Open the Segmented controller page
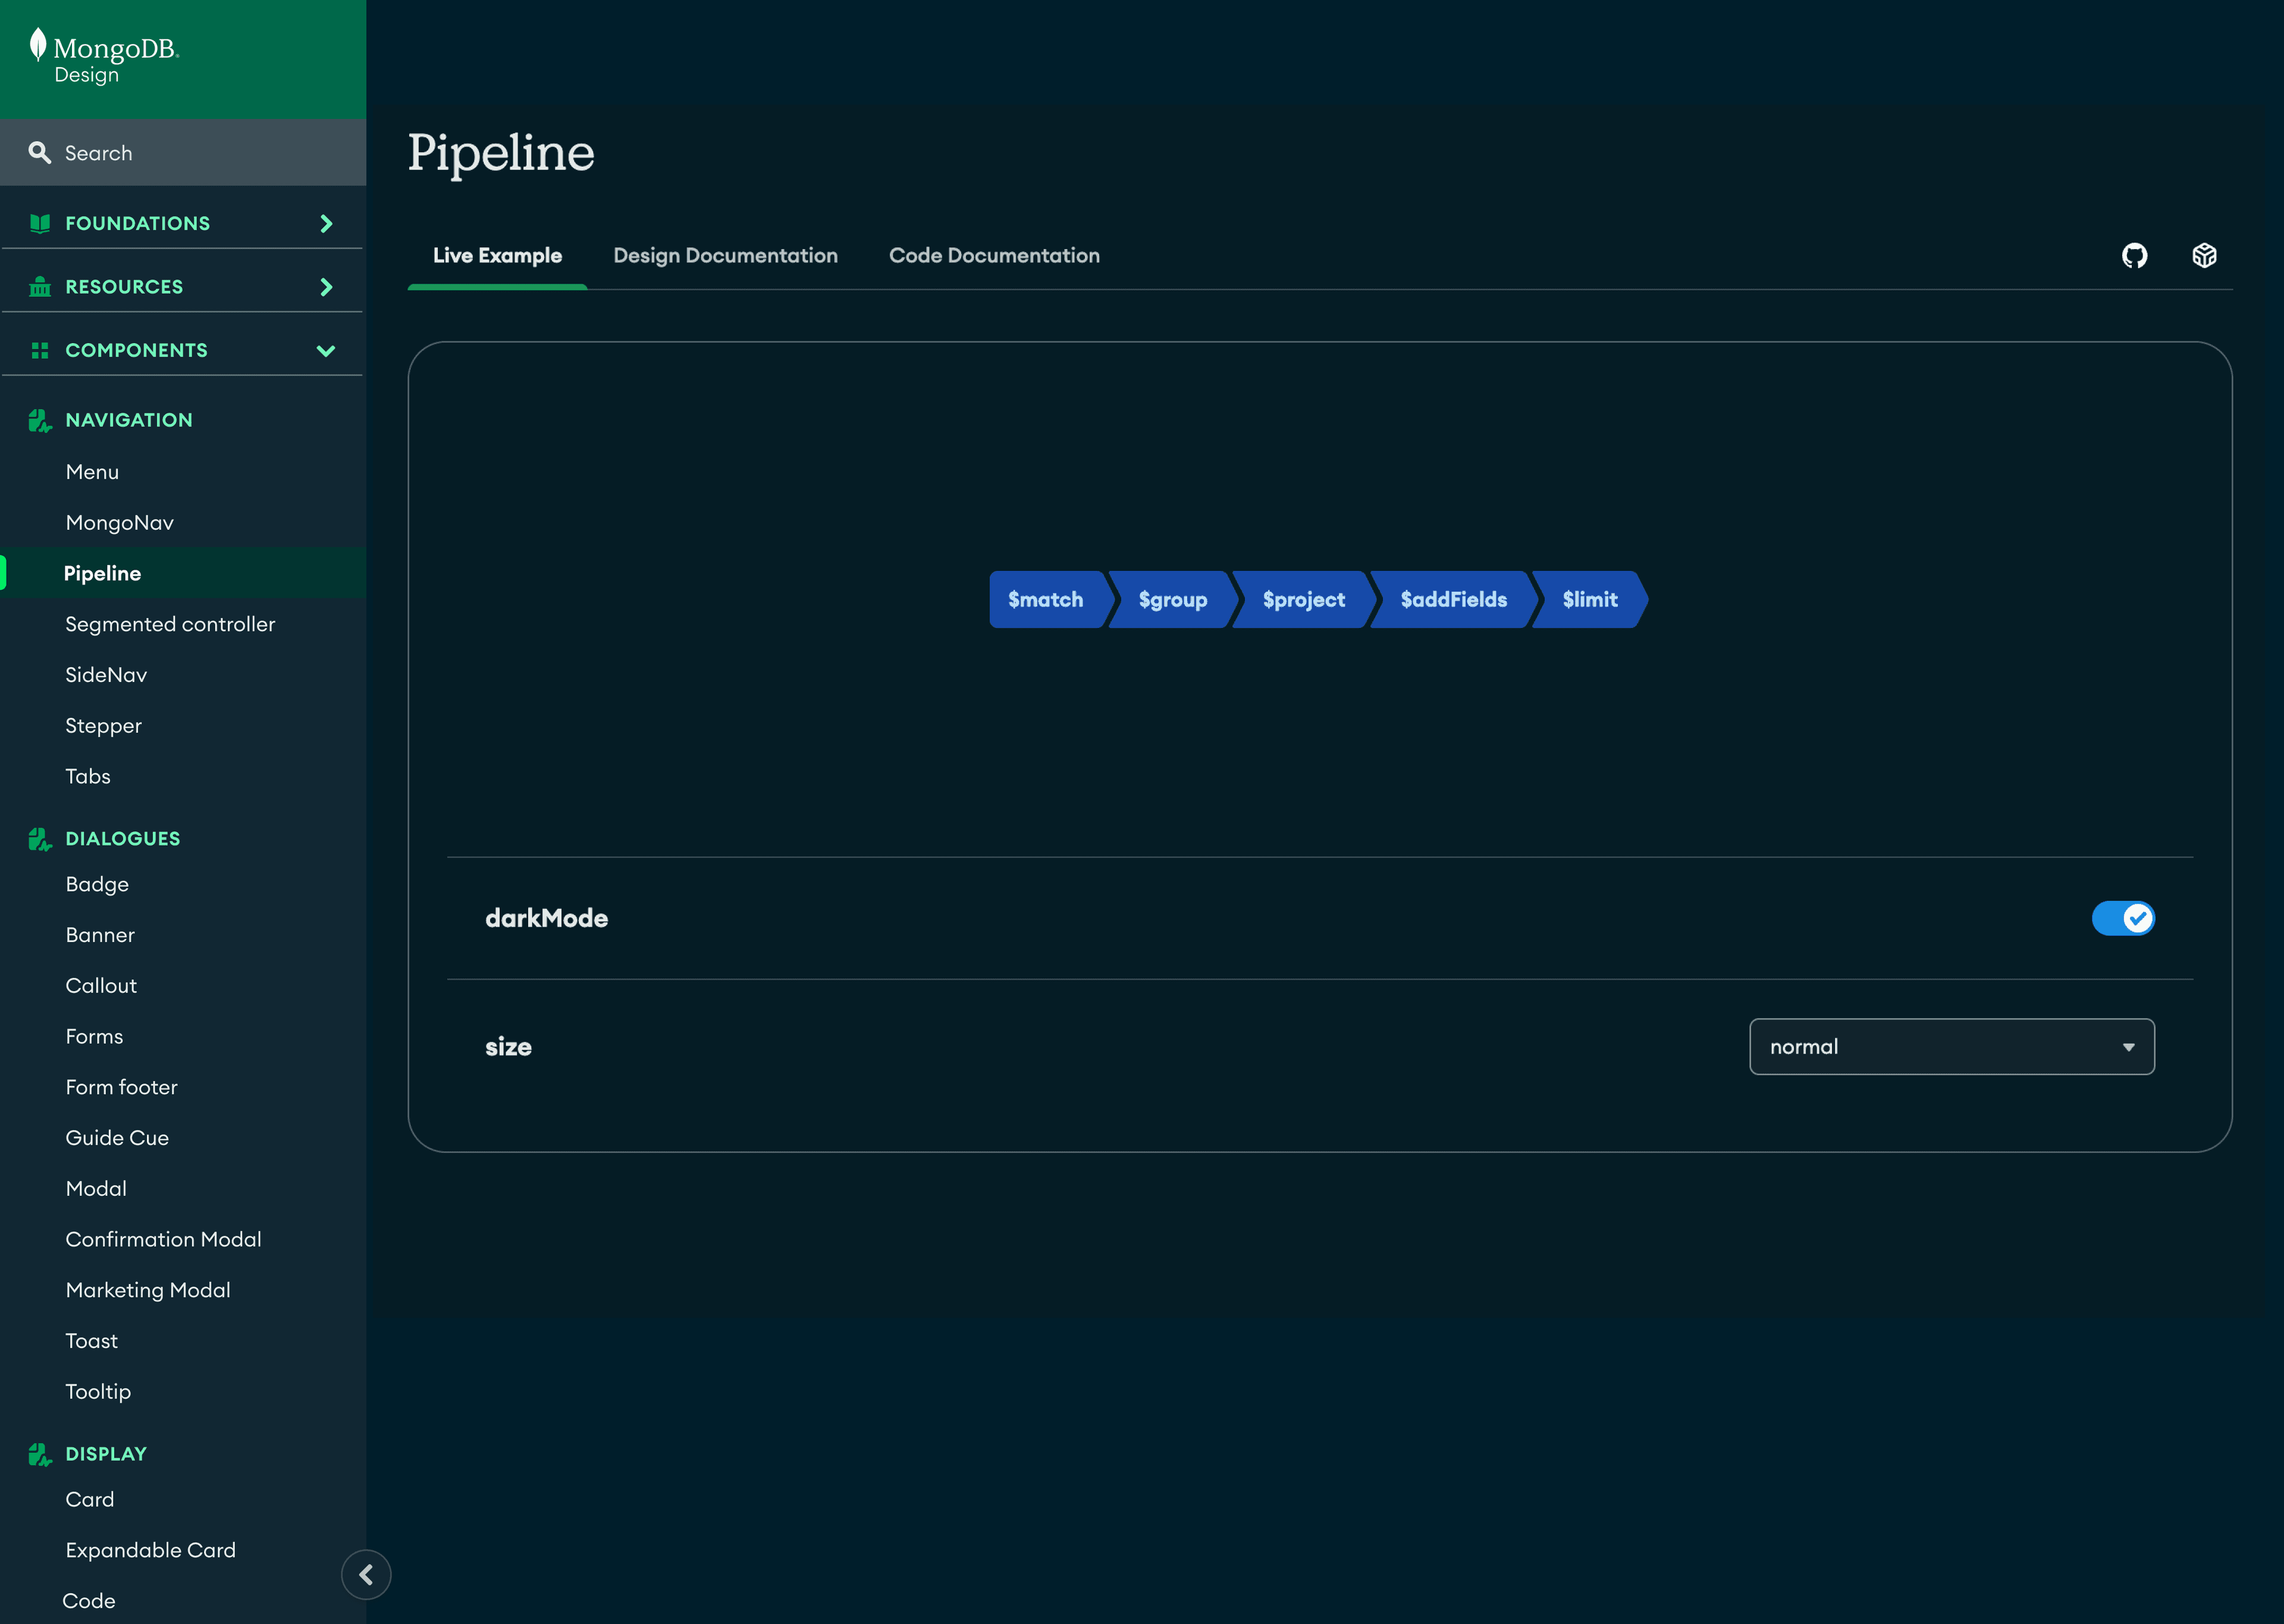This screenshot has width=2284, height=1624. tap(170, 624)
